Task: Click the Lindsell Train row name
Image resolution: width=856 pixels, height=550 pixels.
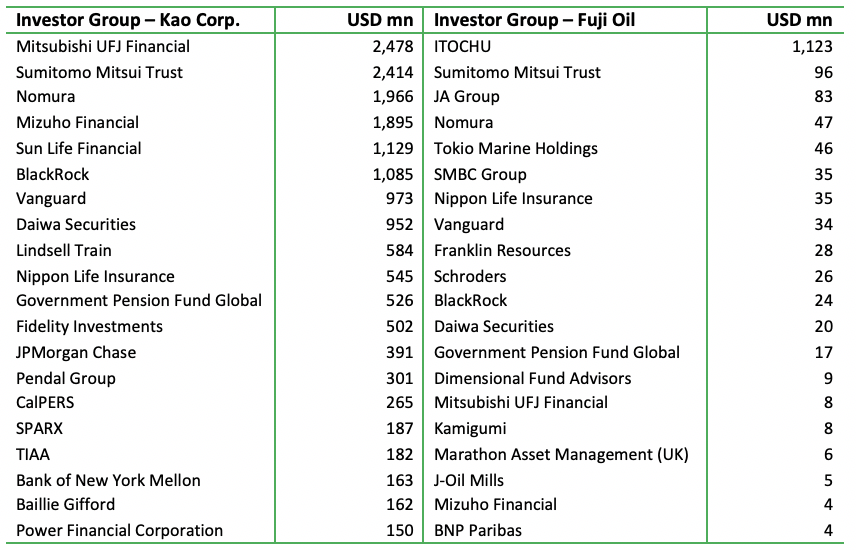Action: coord(64,250)
